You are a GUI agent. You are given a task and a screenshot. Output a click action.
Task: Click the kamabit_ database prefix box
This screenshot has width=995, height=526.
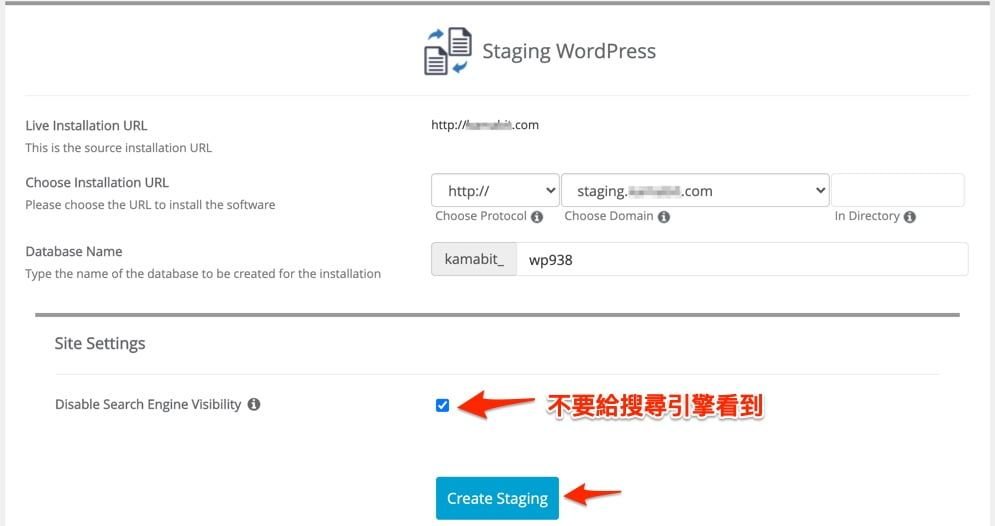pyautogui.click(x=473, y=259)
